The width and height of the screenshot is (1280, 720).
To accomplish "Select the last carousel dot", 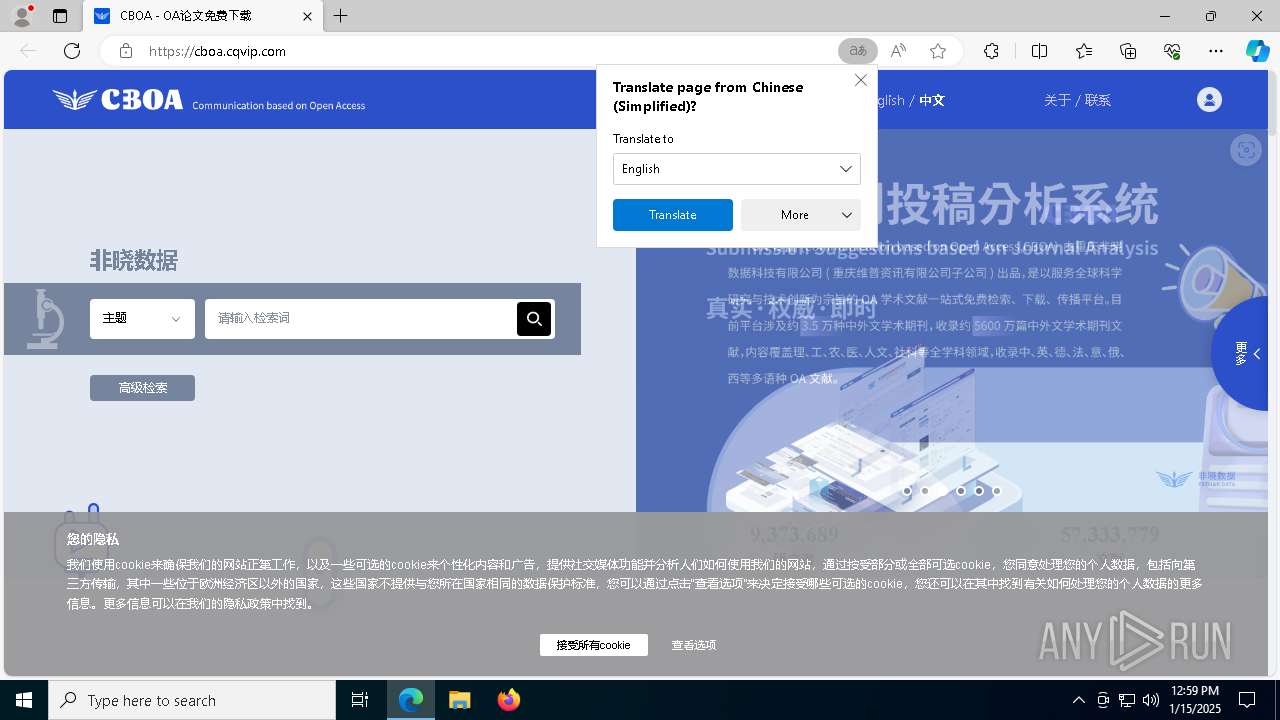I will (997, 491).
